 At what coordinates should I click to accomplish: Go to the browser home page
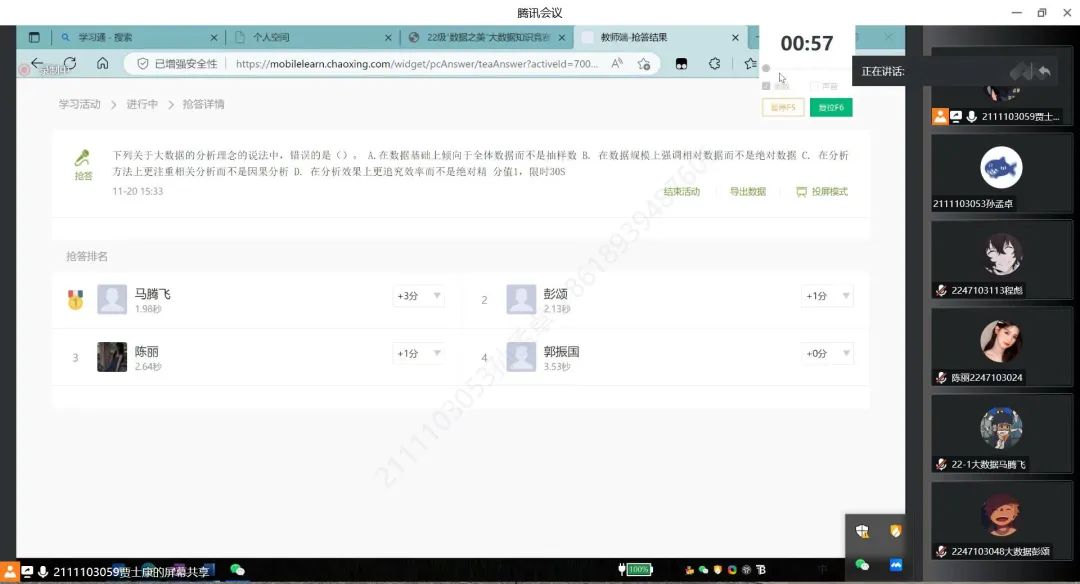click(x=102, y=63)
